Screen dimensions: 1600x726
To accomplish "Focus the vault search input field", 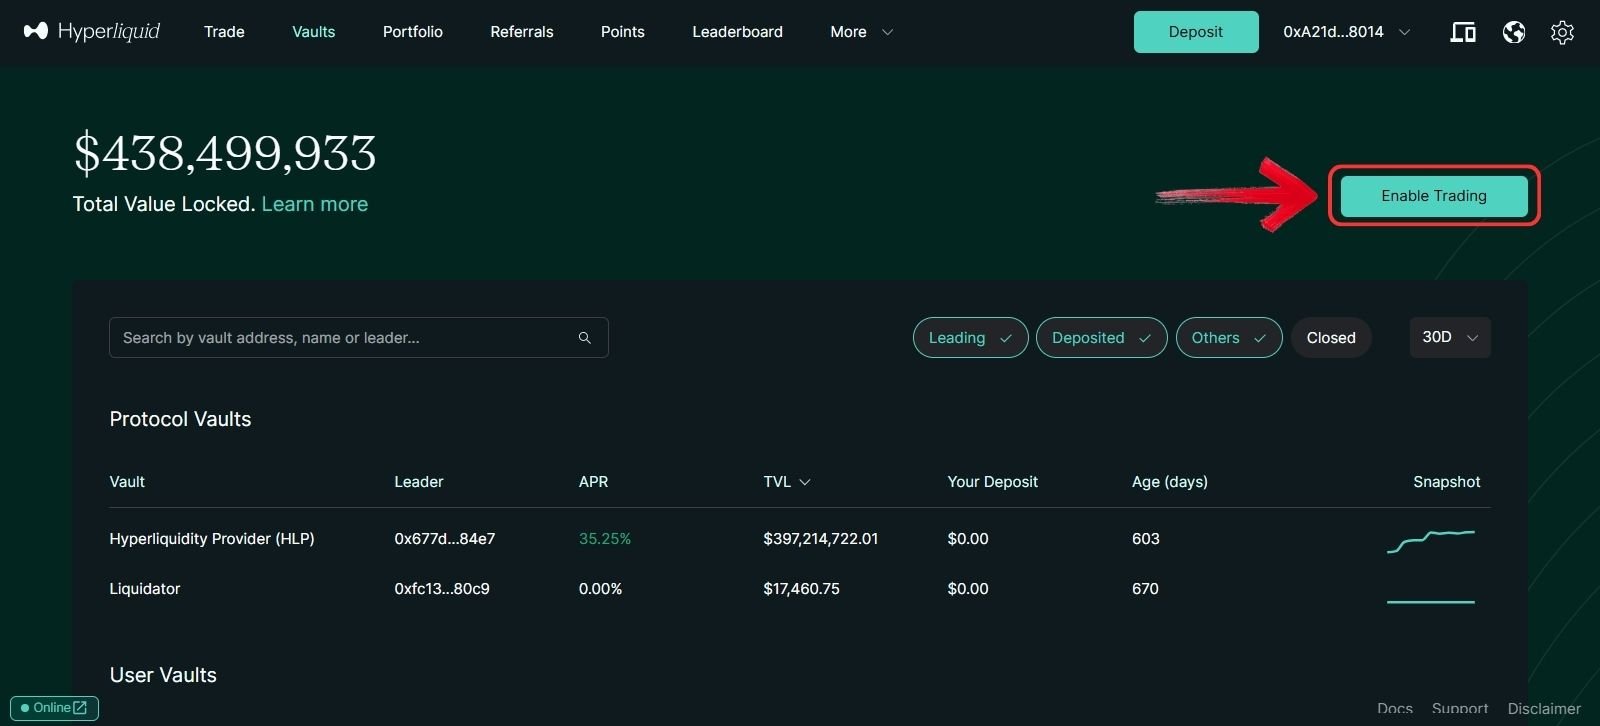I will (x=359, y=338).
